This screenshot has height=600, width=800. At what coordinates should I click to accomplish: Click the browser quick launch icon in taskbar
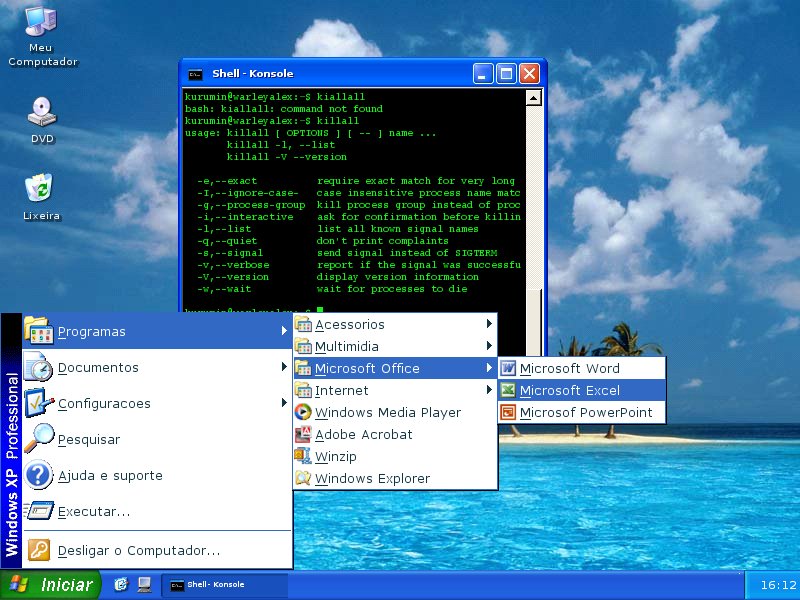(121, 584)
